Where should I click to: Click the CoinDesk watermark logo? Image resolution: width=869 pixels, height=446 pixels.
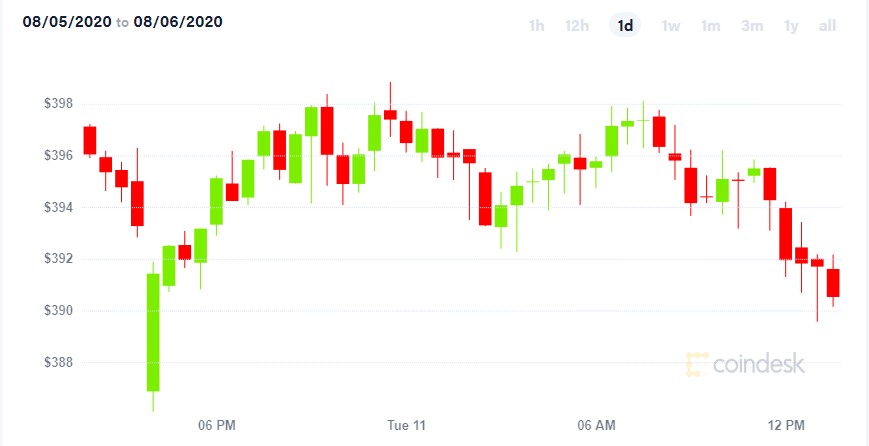(745, 364)
